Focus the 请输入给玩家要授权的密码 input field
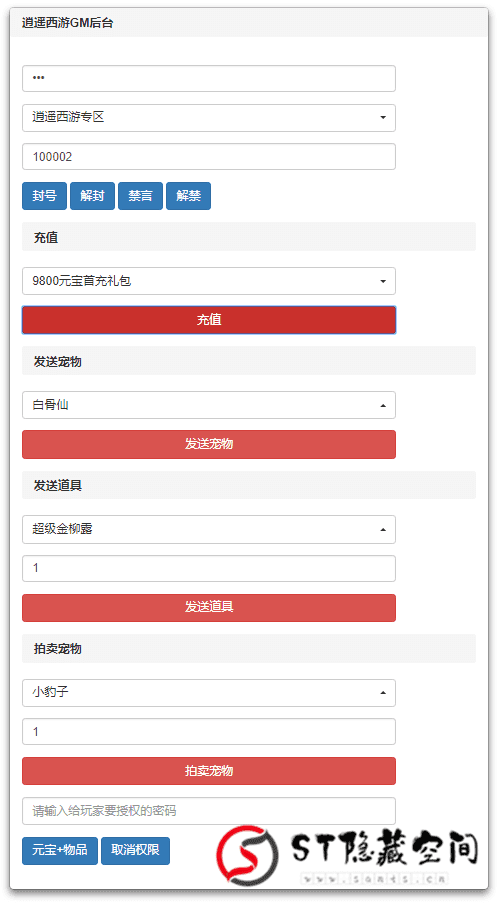The height and width of the screenshot is (903, 500). 209,811
